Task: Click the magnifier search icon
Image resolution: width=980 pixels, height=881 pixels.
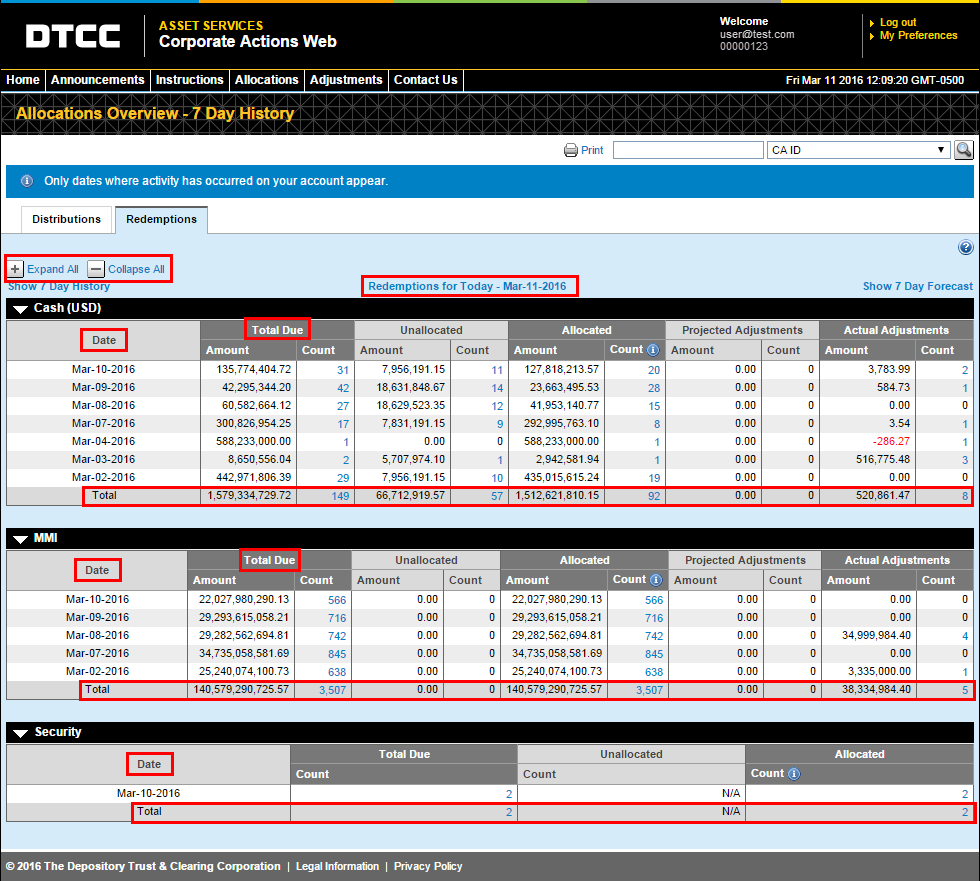Action: click(963, 150)
